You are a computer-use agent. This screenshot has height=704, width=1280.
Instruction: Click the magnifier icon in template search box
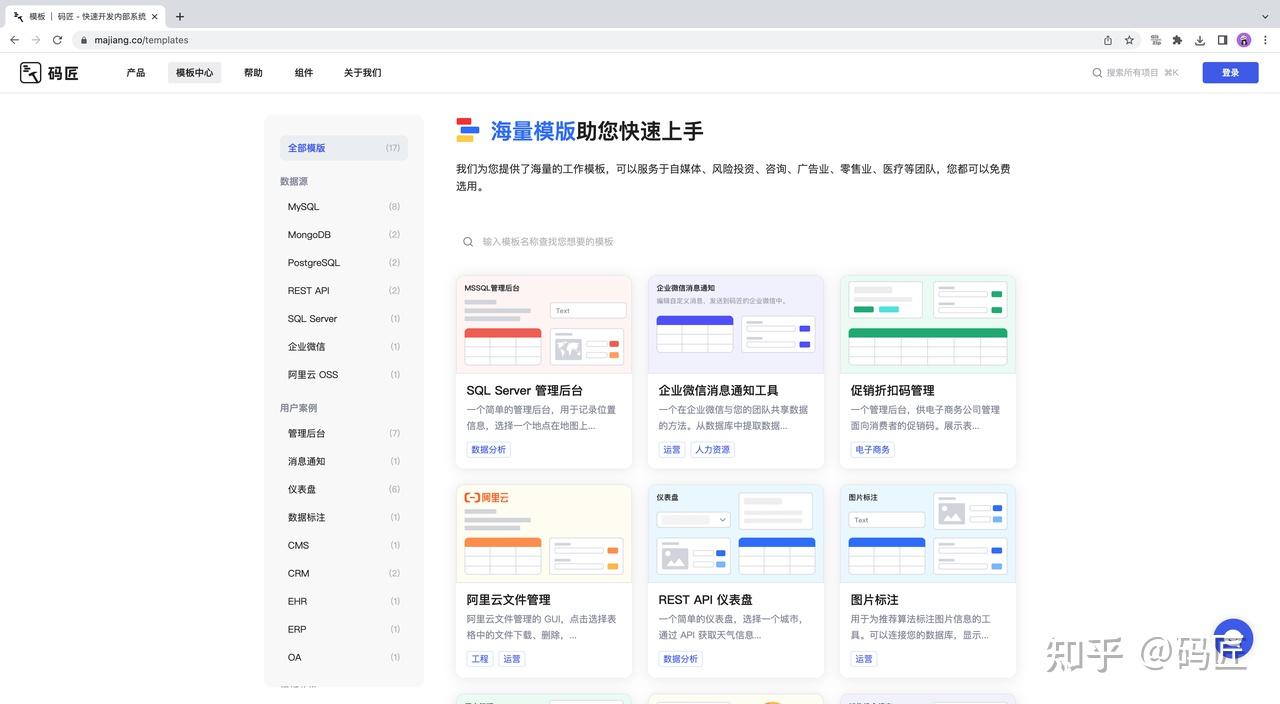[468, 242]
